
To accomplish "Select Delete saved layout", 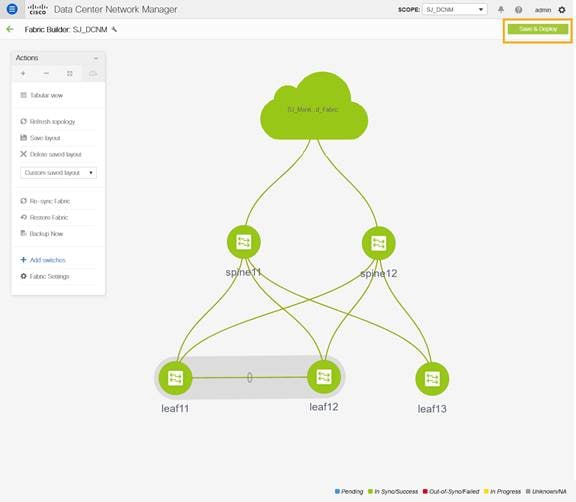I will point(51,154).
